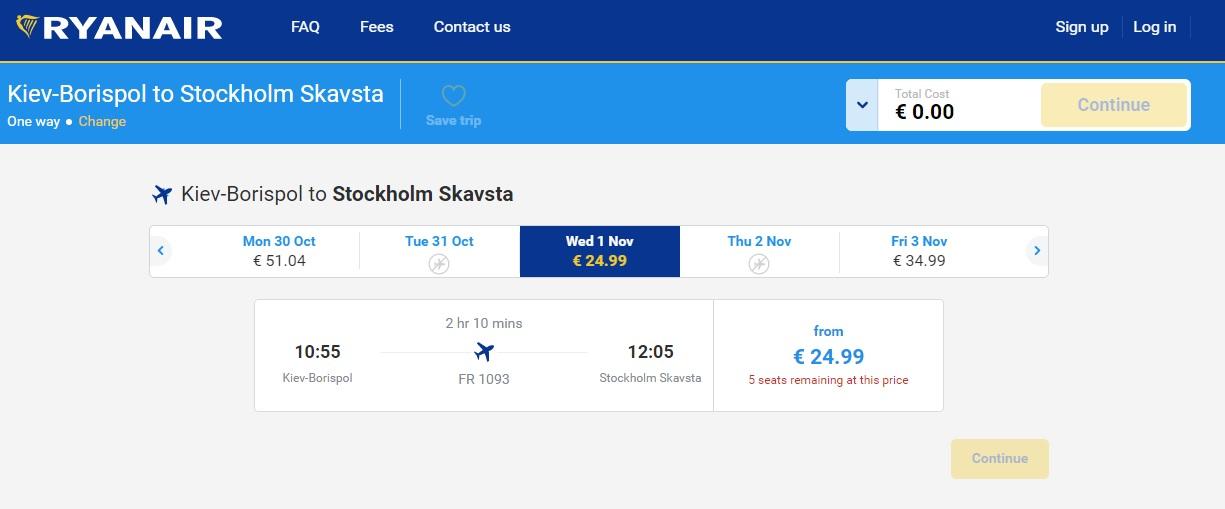Click the Sign up link
Image resolution: width=1225 pixels, height=509 pixels.
(1082, 27)
